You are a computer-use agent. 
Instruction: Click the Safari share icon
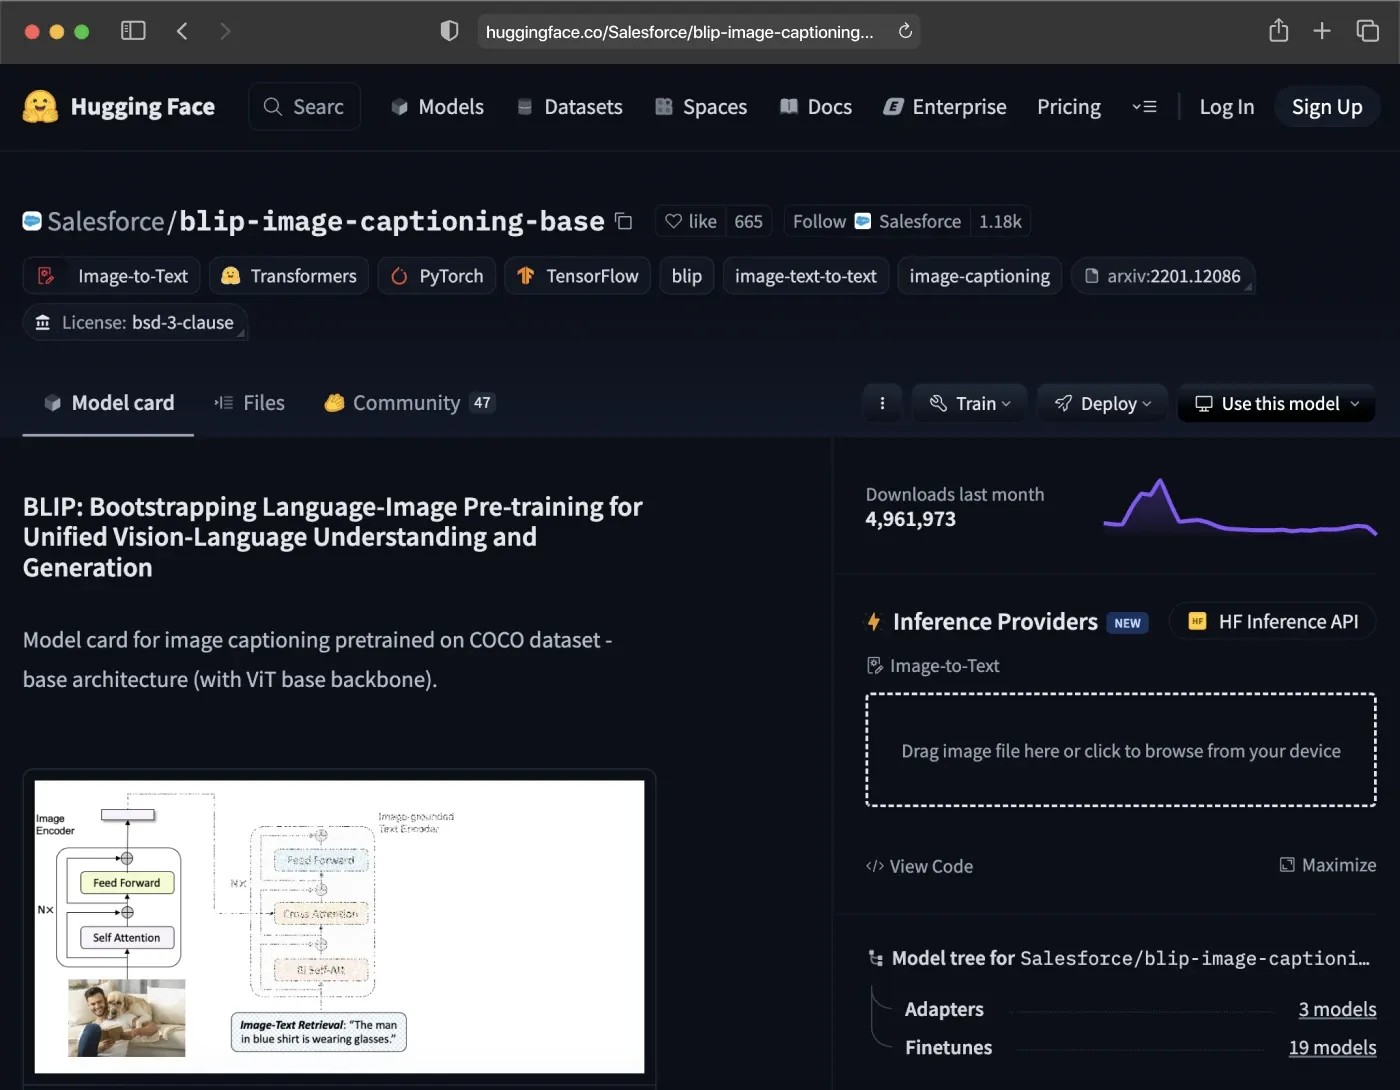(1278, 31)
